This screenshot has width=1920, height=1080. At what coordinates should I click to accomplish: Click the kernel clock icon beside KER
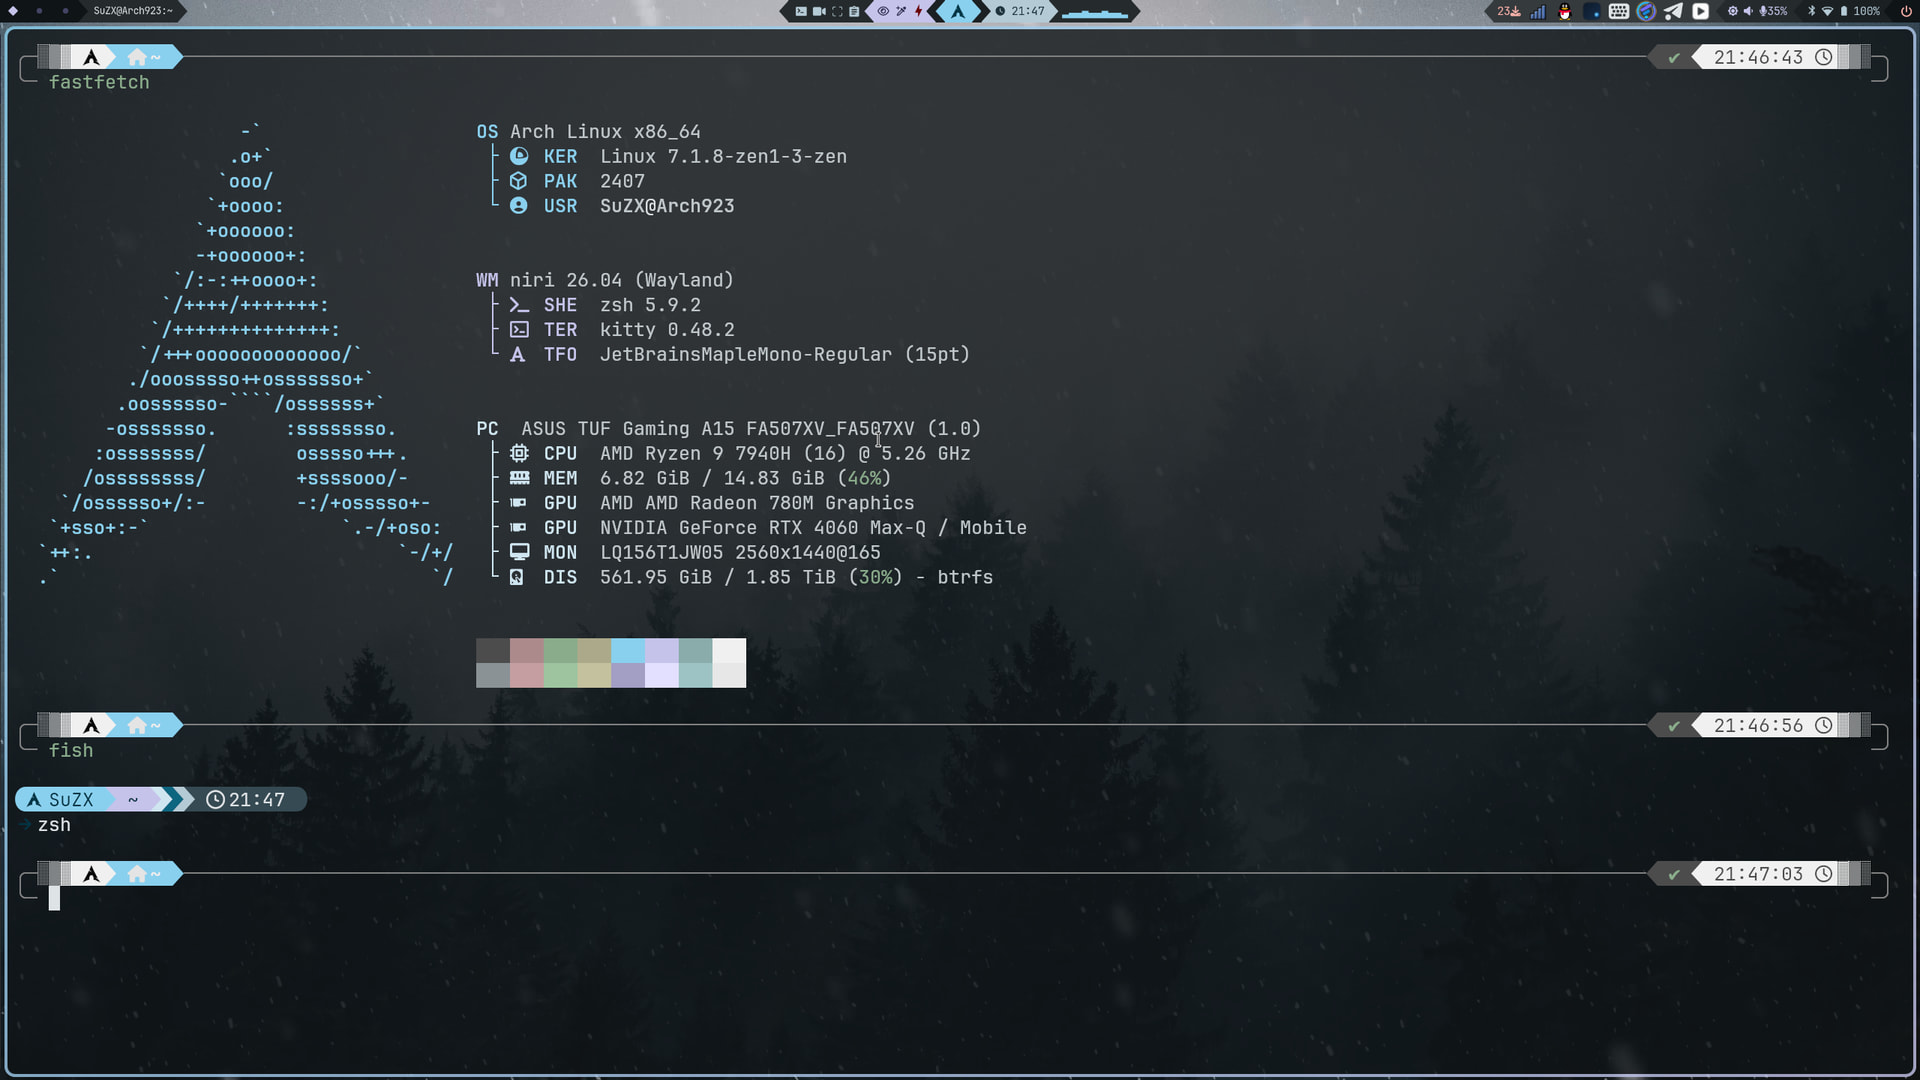[x=519, y=156]
